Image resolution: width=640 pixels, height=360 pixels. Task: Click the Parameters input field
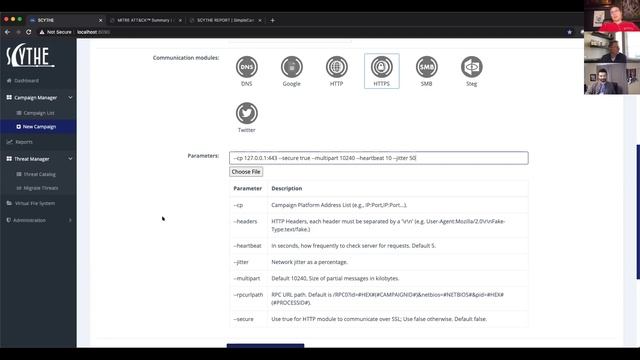[x=378, y=158]
